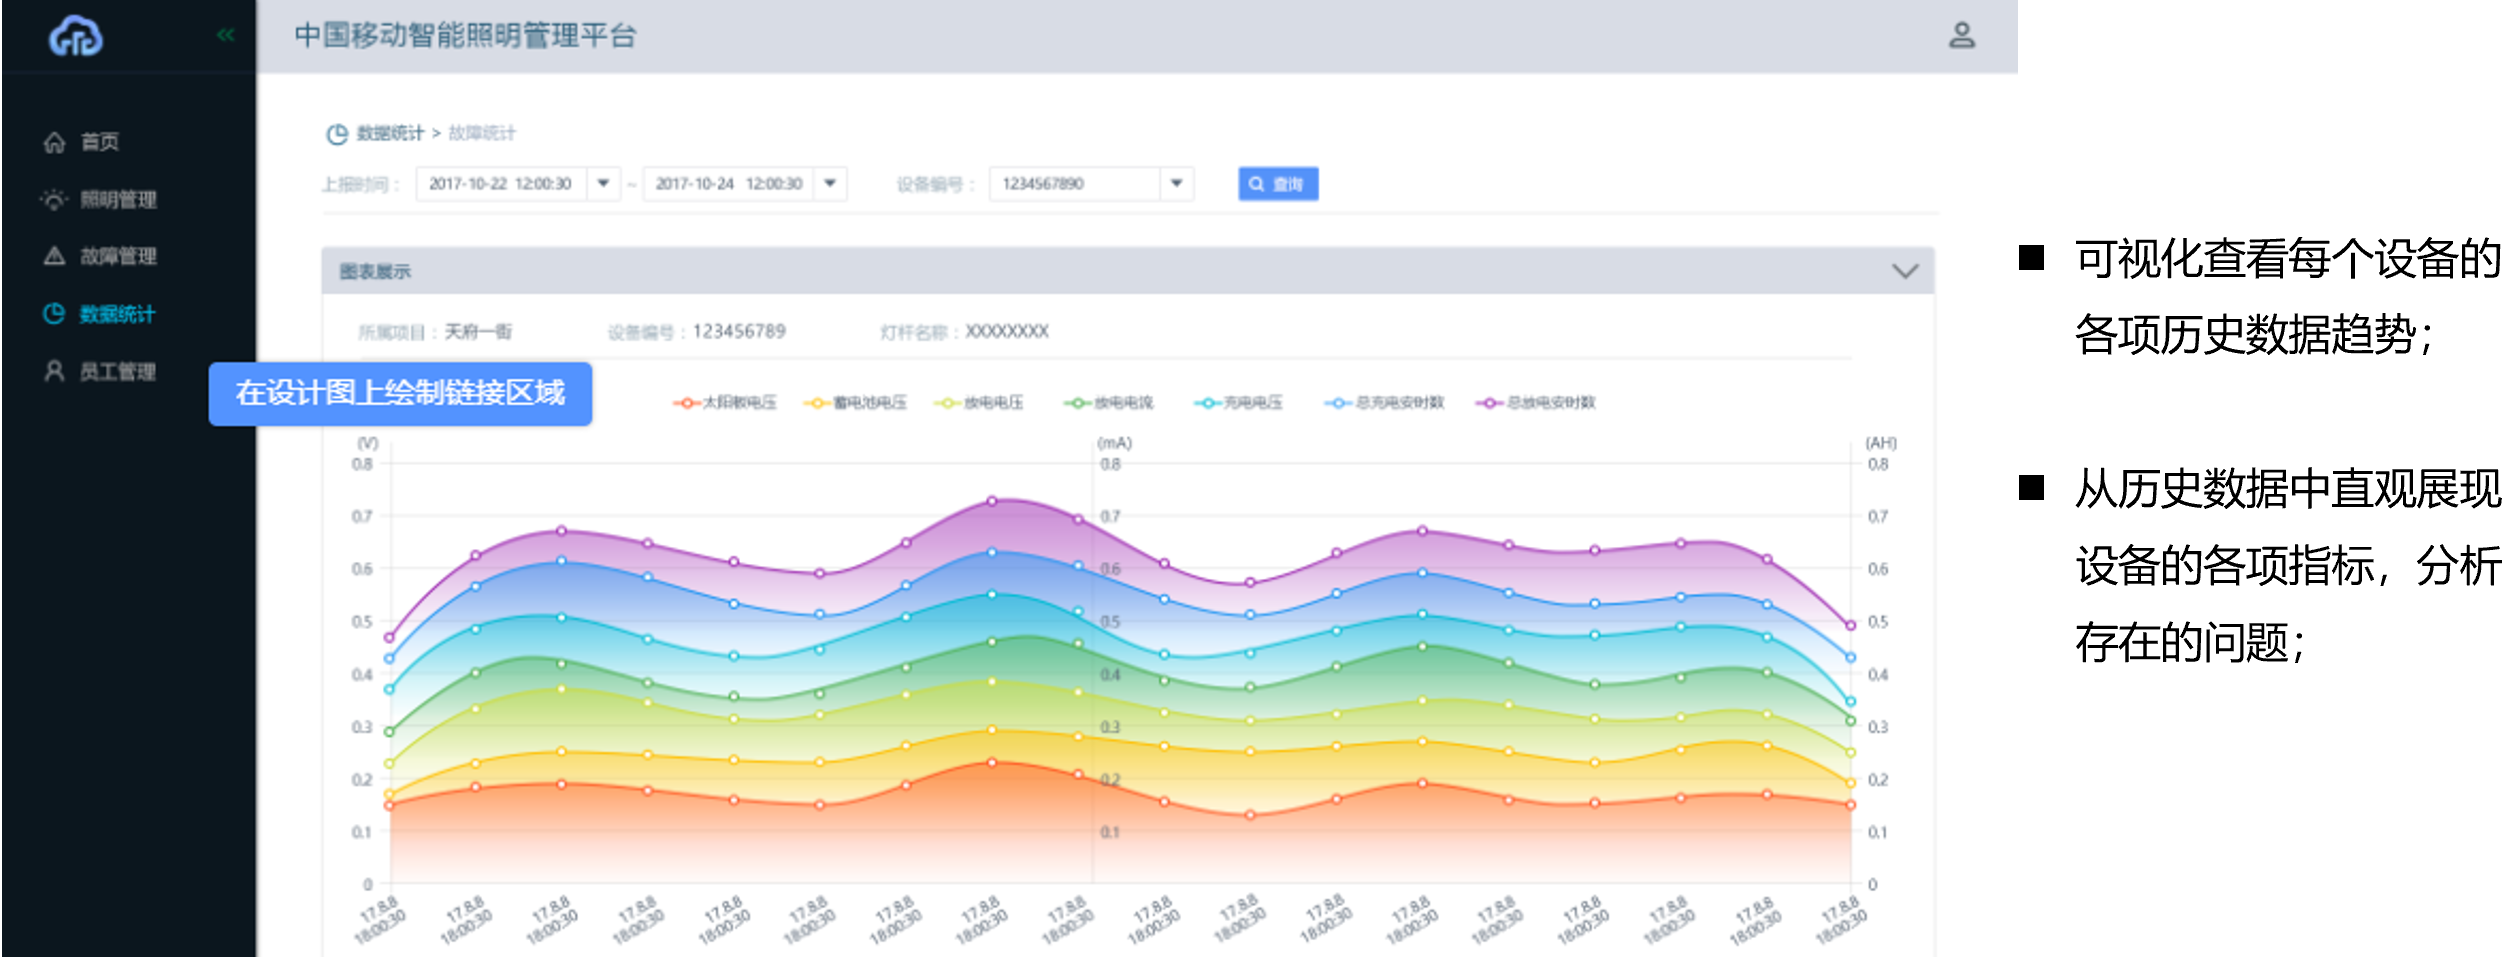This screenshot has height=957, width=2510.
Task: Click the 图表展示 panel title
Action: point(375,271)
